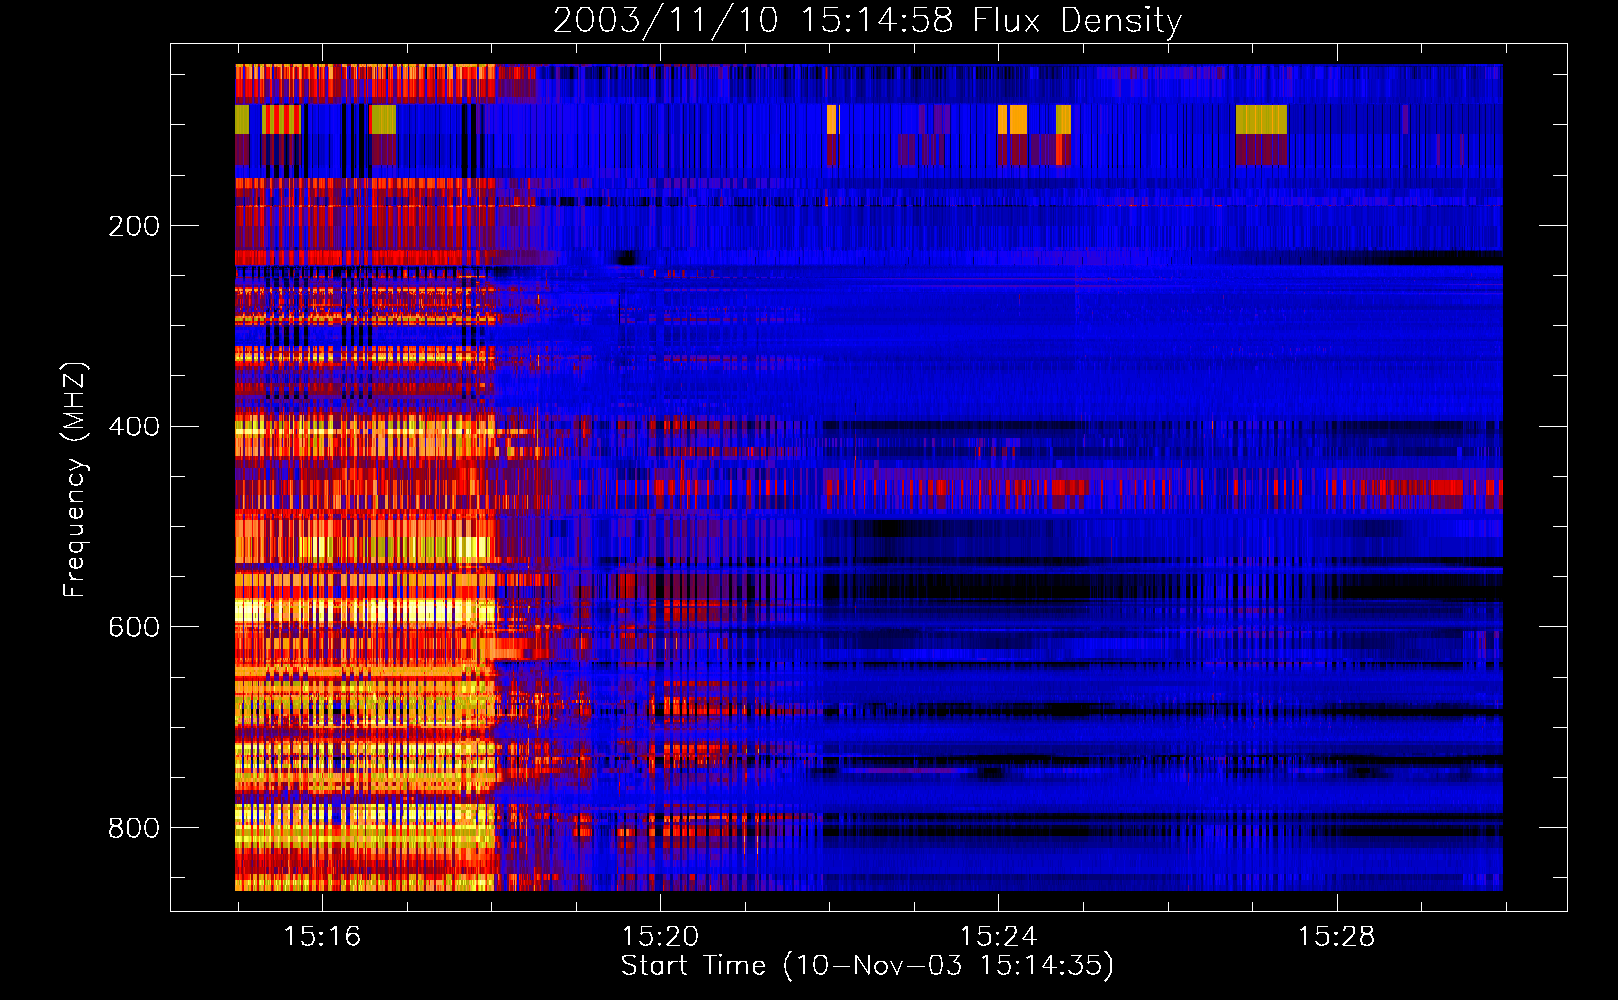This screenshot has width=1618, height=1000.
Task: Click the 400 frequency tick label
Action: pyautogui.click(x=134, y=427)
